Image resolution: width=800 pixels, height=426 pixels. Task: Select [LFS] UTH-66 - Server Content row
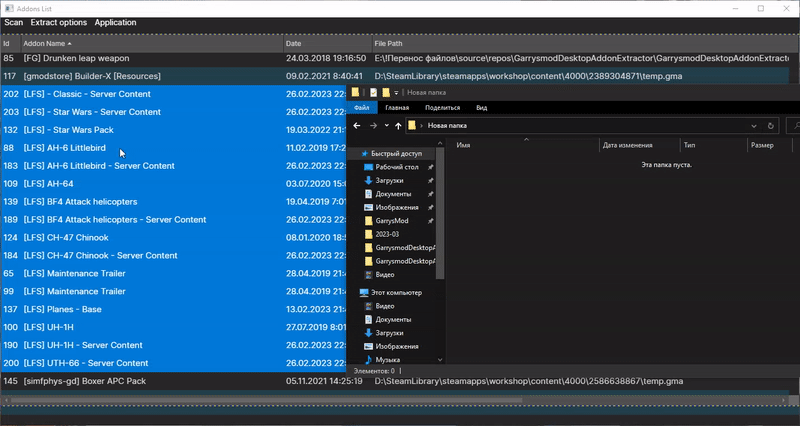173,363
